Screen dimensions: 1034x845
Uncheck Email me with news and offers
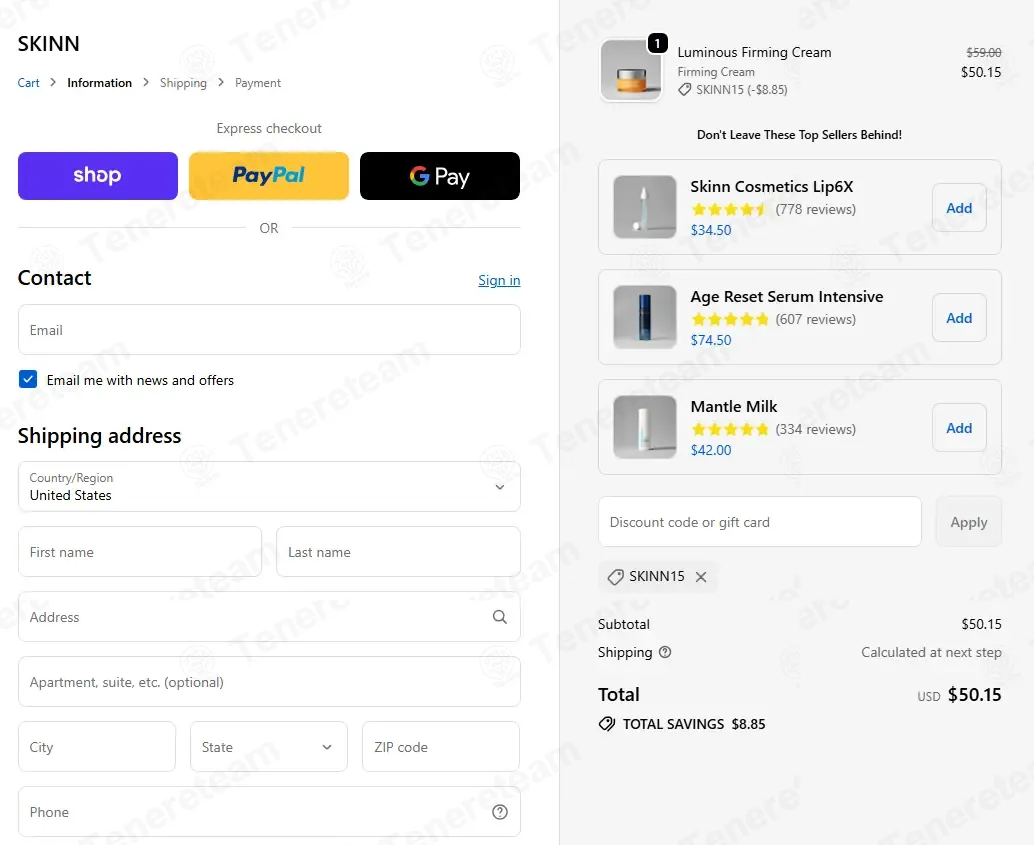[28, 379]
